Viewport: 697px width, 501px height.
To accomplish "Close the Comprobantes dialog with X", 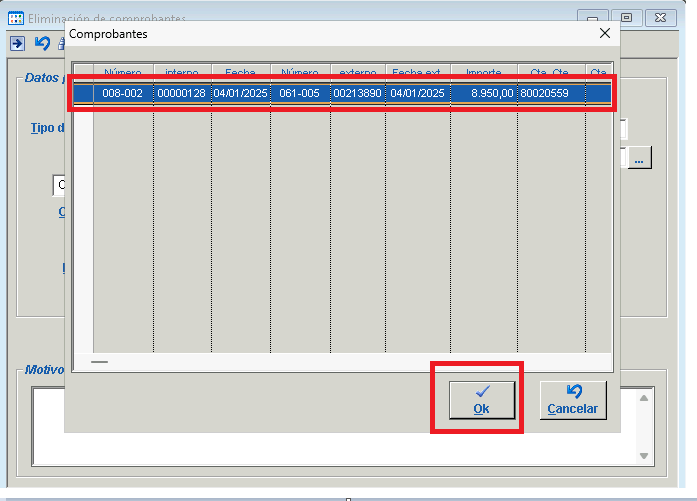I will tap(604, 33).
